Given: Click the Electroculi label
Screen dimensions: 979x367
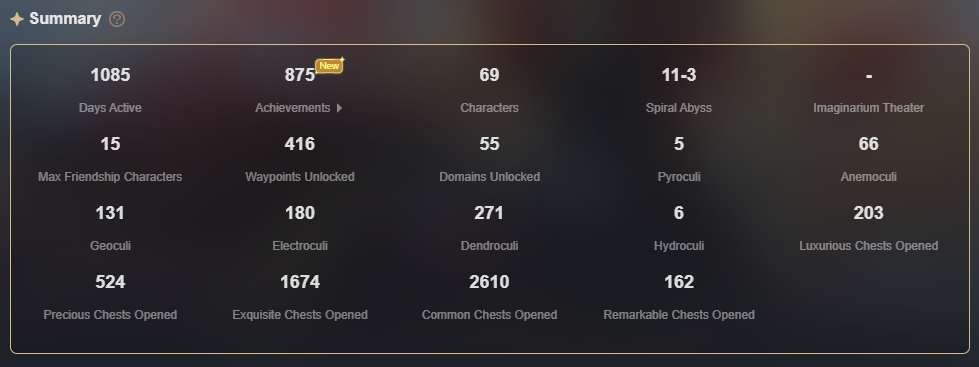Looking at the screenshot, I should click(x=300, y=246).
